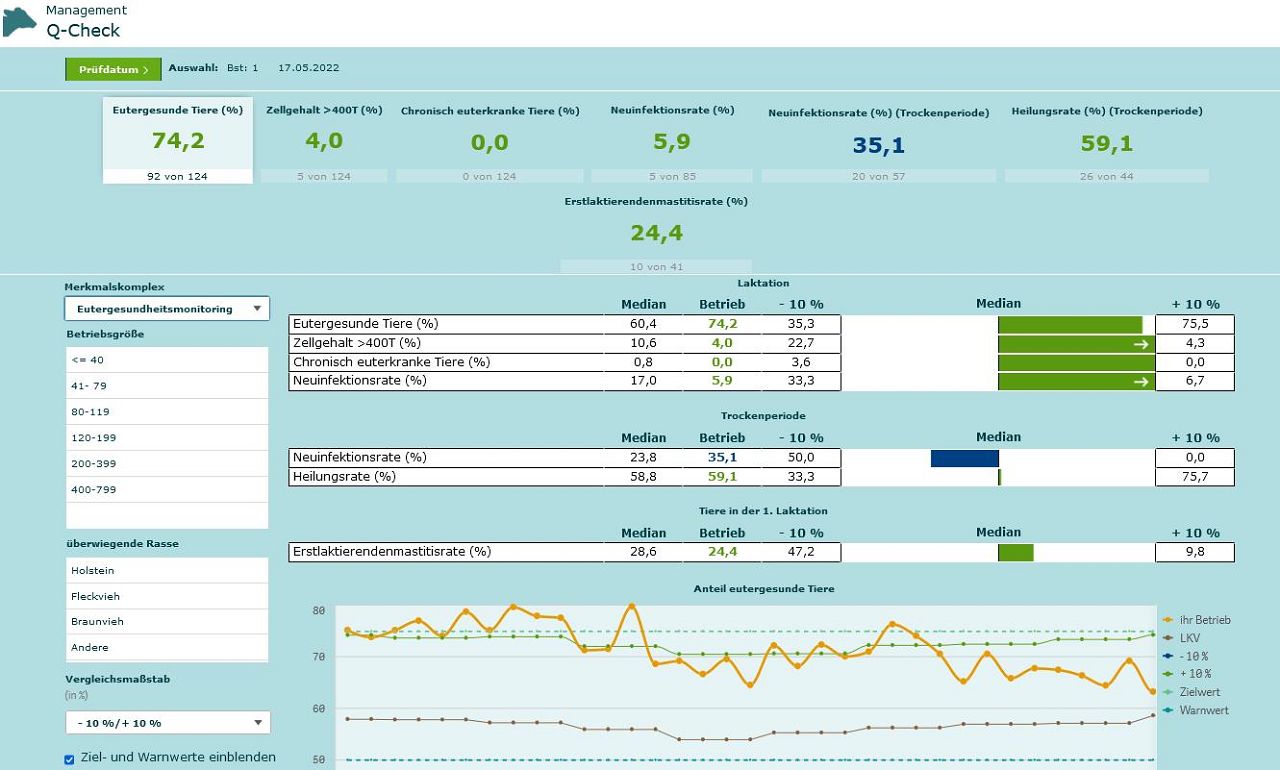Click the Zielwert legend marker
Screen dimensions: 1280x770
pyautogui.click(x=1168, y=692)
